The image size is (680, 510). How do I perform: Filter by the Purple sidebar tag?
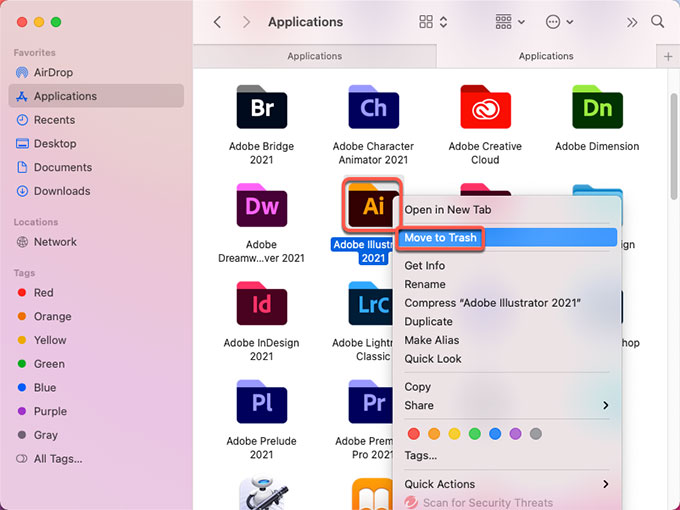tap(96, 411)
